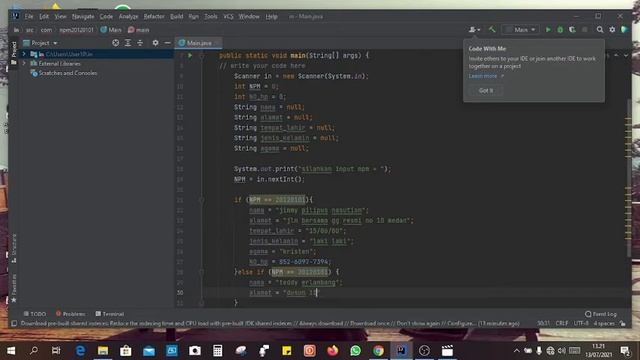
Task: Toggle the Structure tool window side tab
Action: [x=13, y=249]
